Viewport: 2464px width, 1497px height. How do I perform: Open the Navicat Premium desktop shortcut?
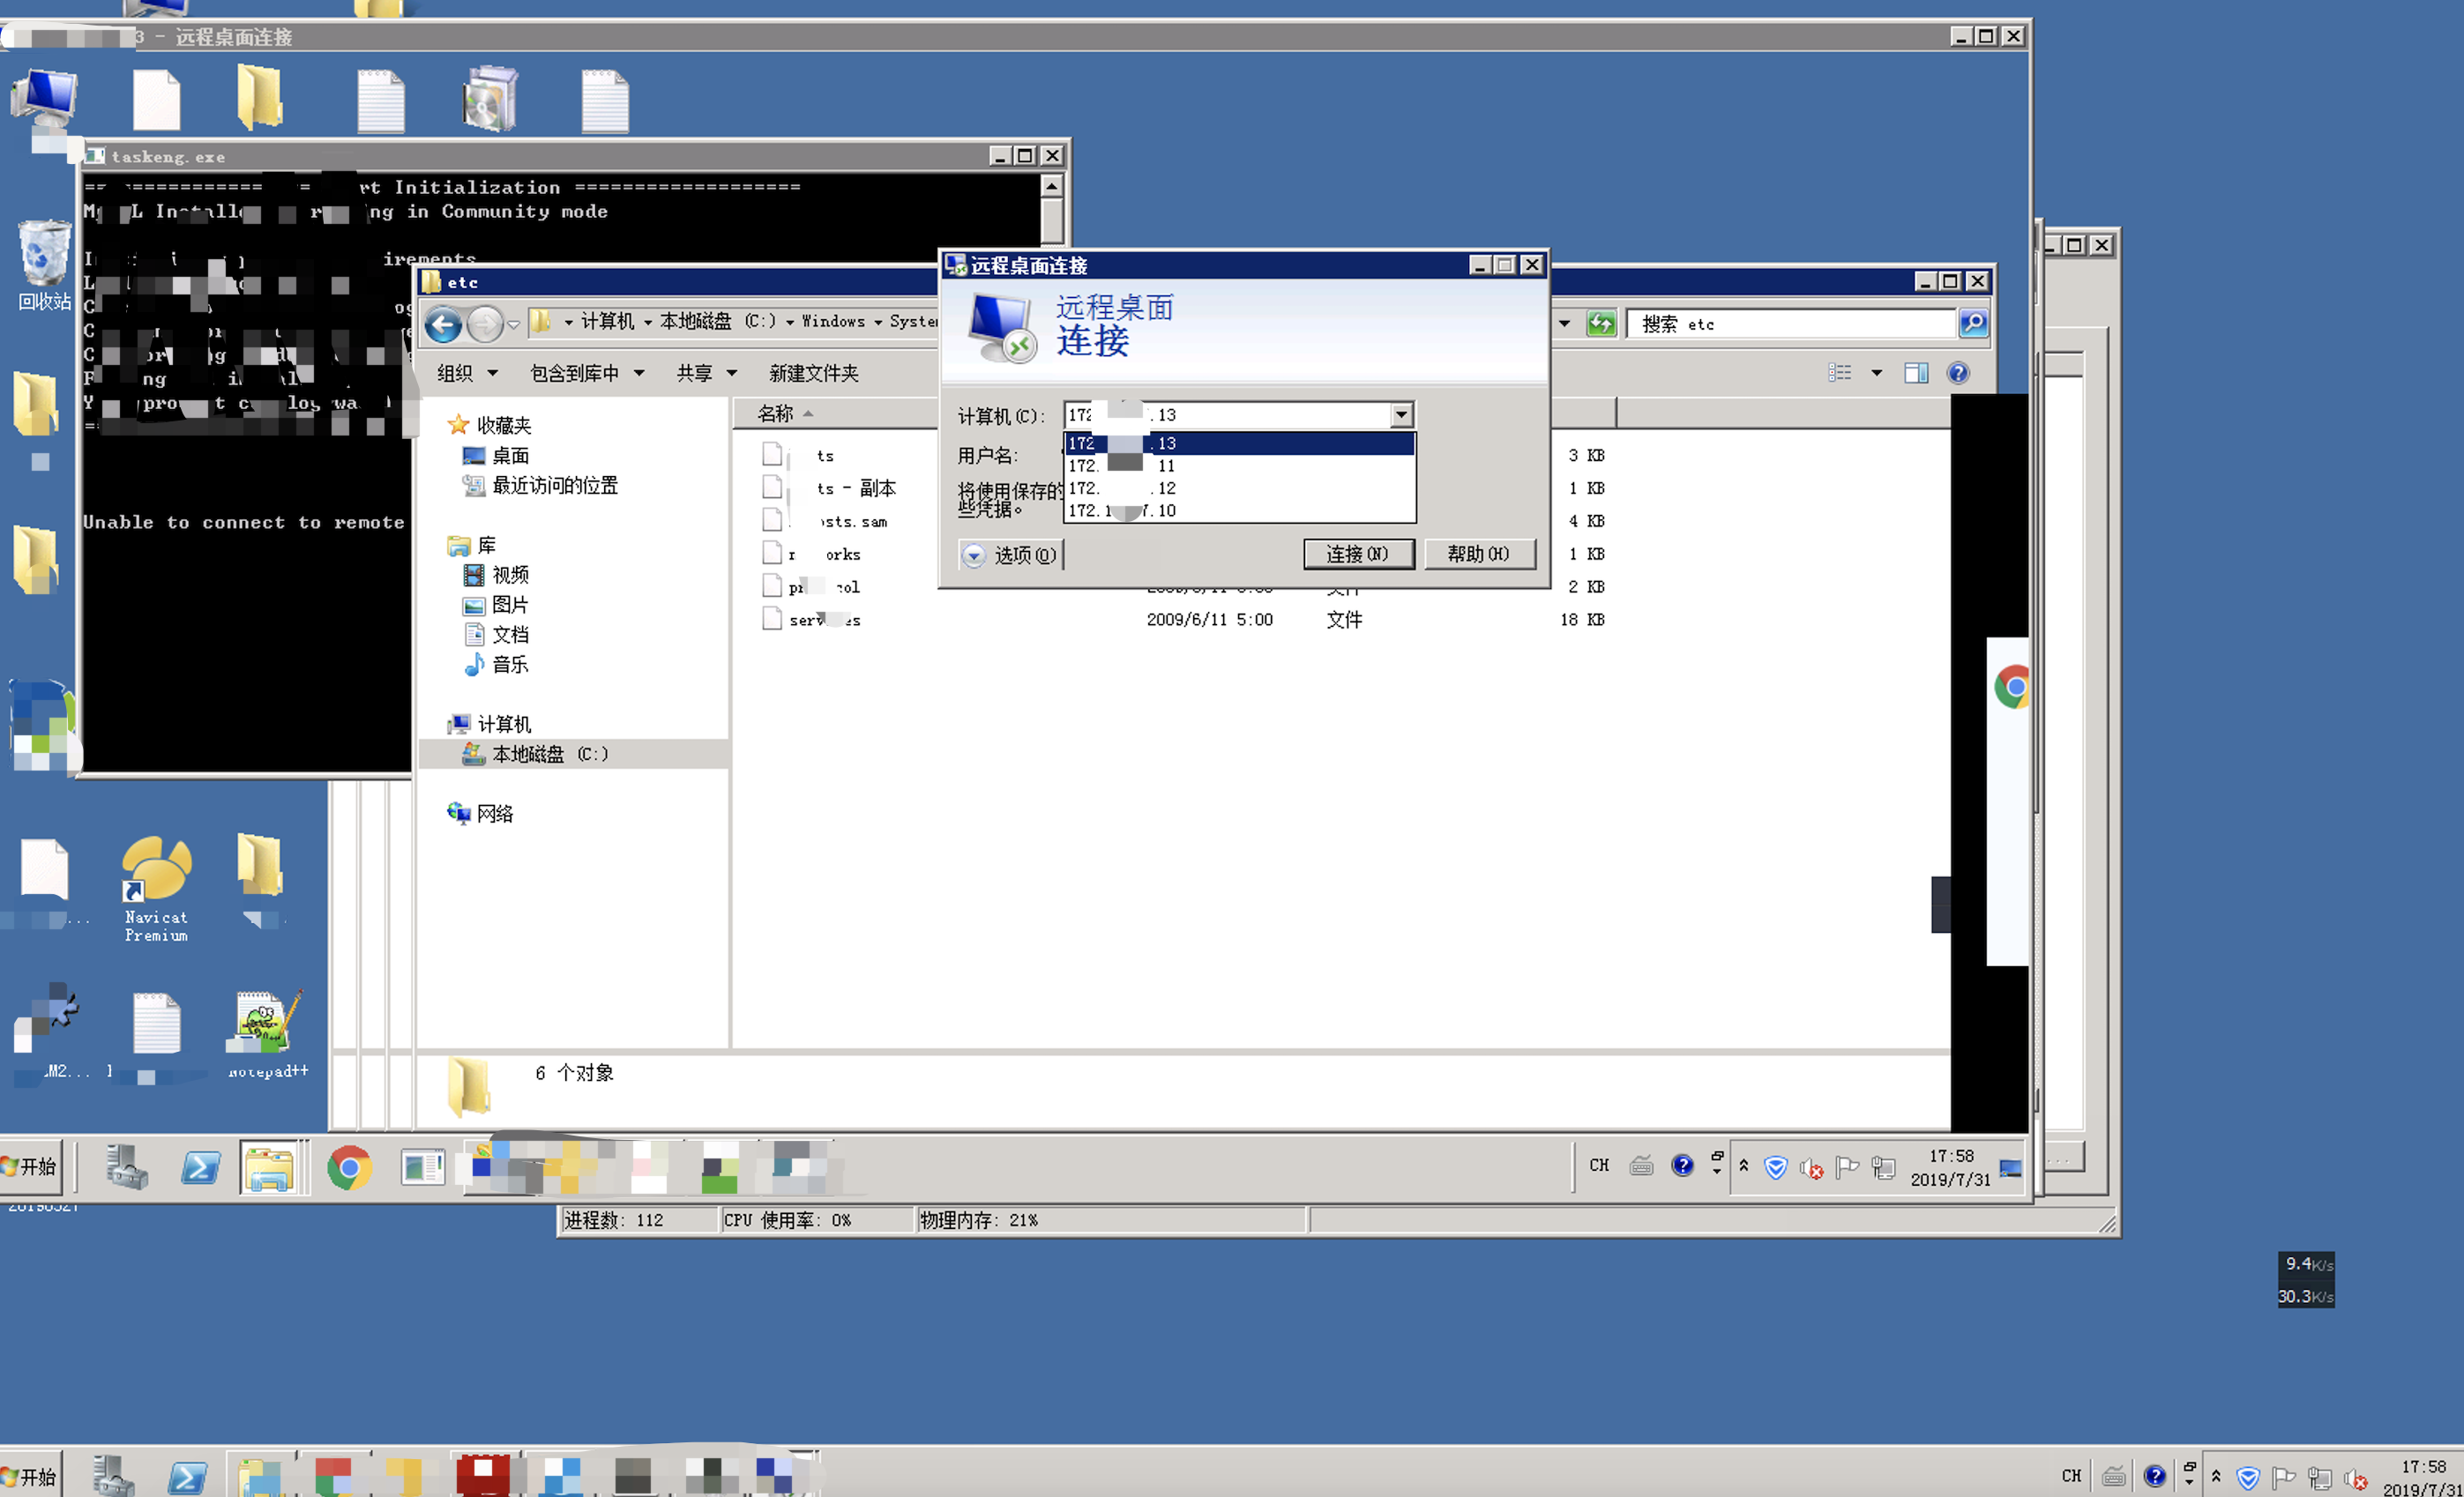point(156,889)
